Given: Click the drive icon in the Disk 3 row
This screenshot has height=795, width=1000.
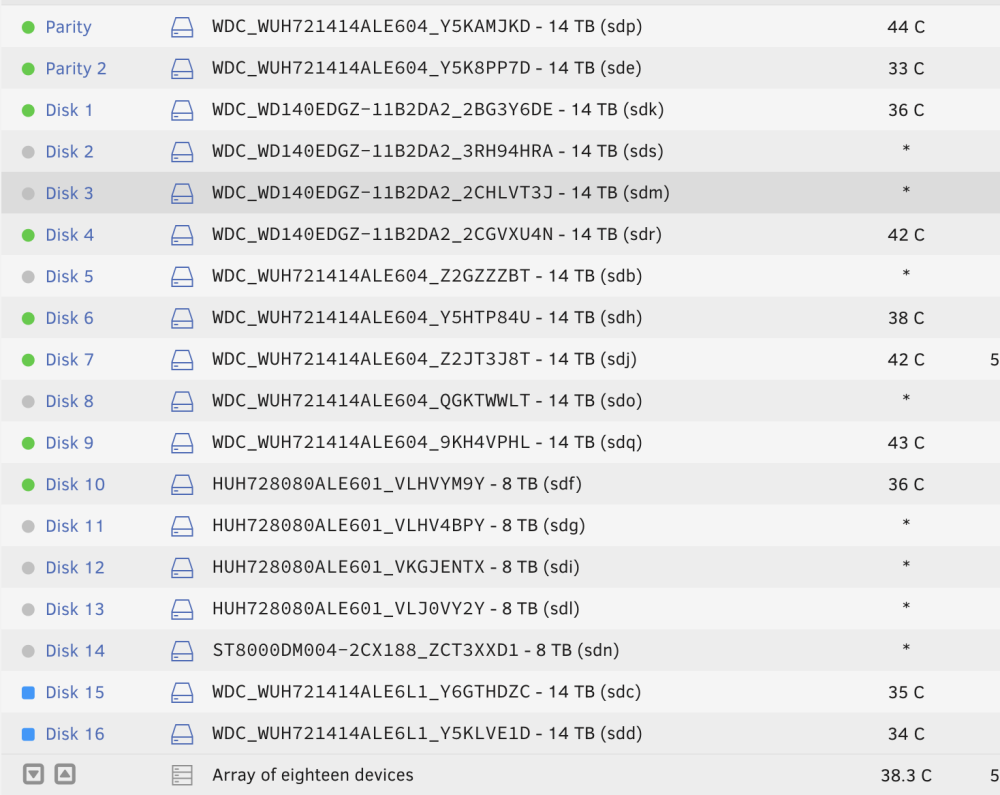Looking at the screenshot, I should pyautogui.click(x=182, y=193).
